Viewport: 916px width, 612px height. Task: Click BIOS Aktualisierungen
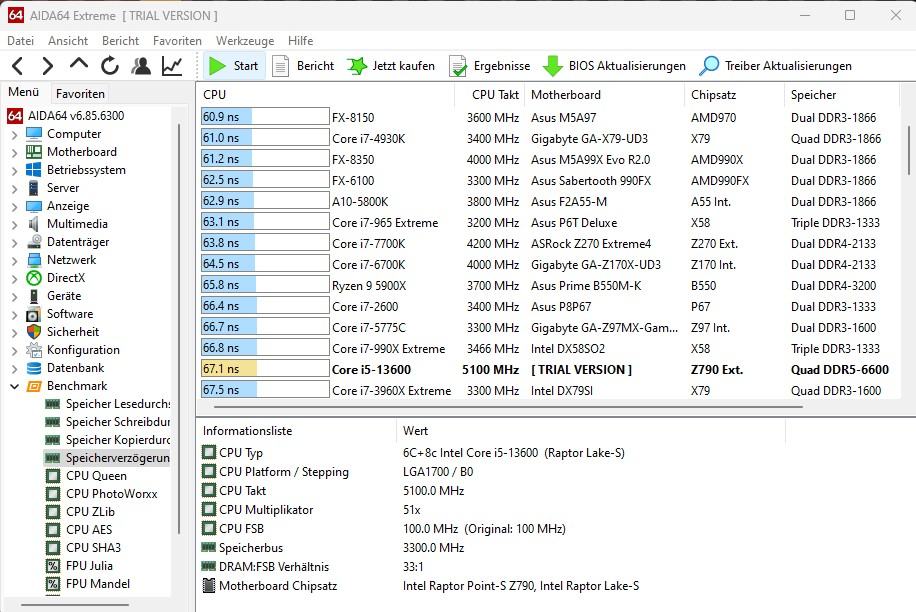[614, 66]
